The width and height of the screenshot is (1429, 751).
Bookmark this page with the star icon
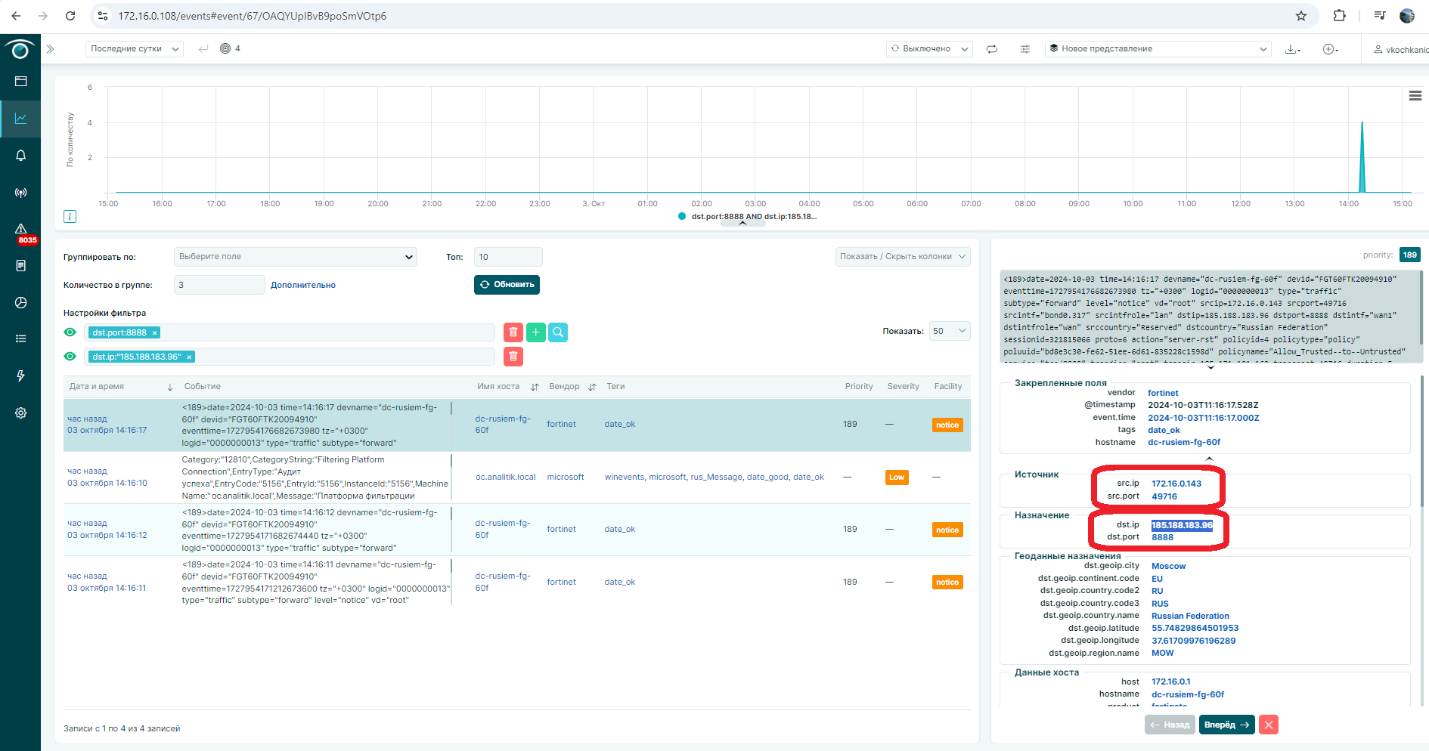[x=1301, y=16]
